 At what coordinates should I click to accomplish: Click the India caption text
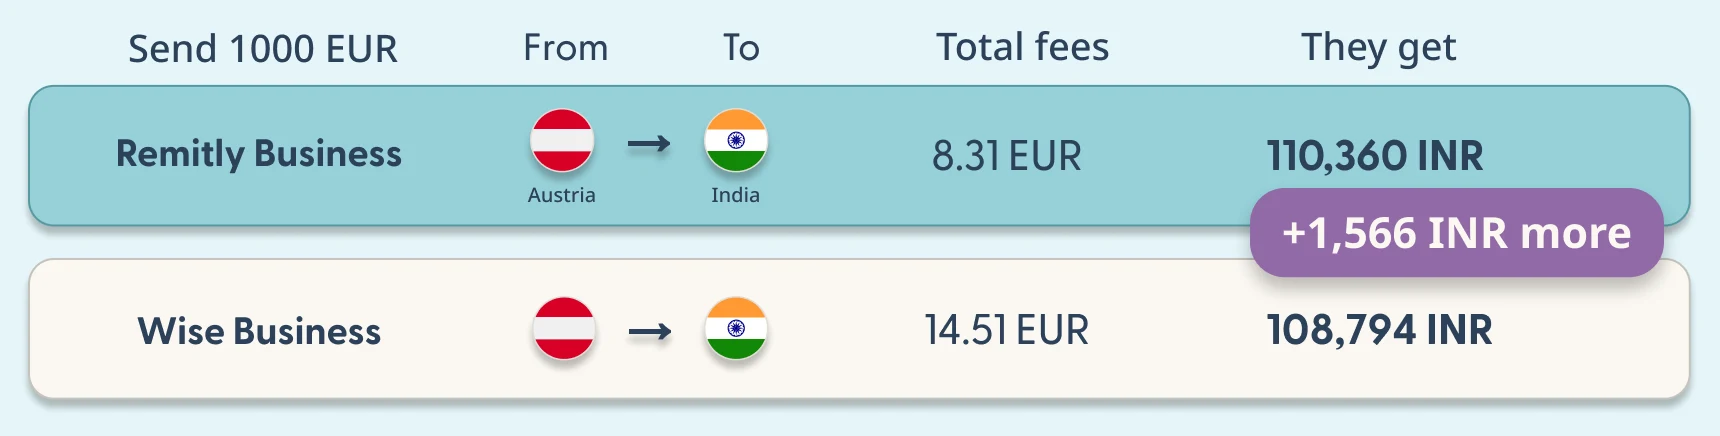coord(736,195)
